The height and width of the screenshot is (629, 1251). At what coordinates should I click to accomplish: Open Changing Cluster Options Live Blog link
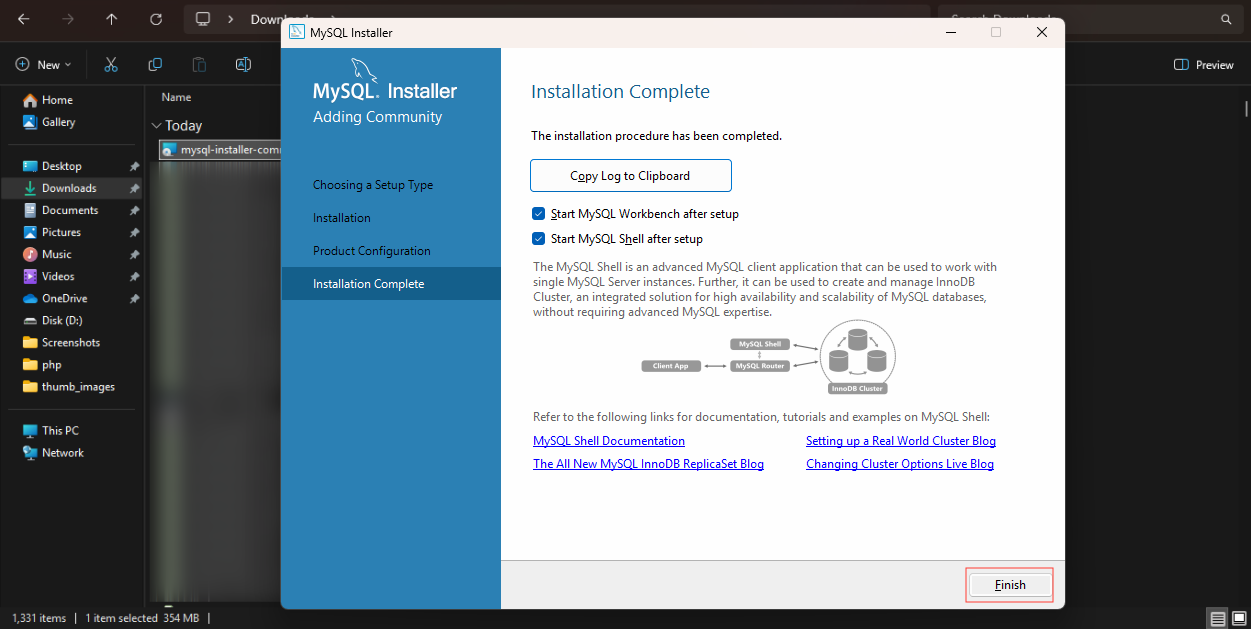tap(900, 464)
